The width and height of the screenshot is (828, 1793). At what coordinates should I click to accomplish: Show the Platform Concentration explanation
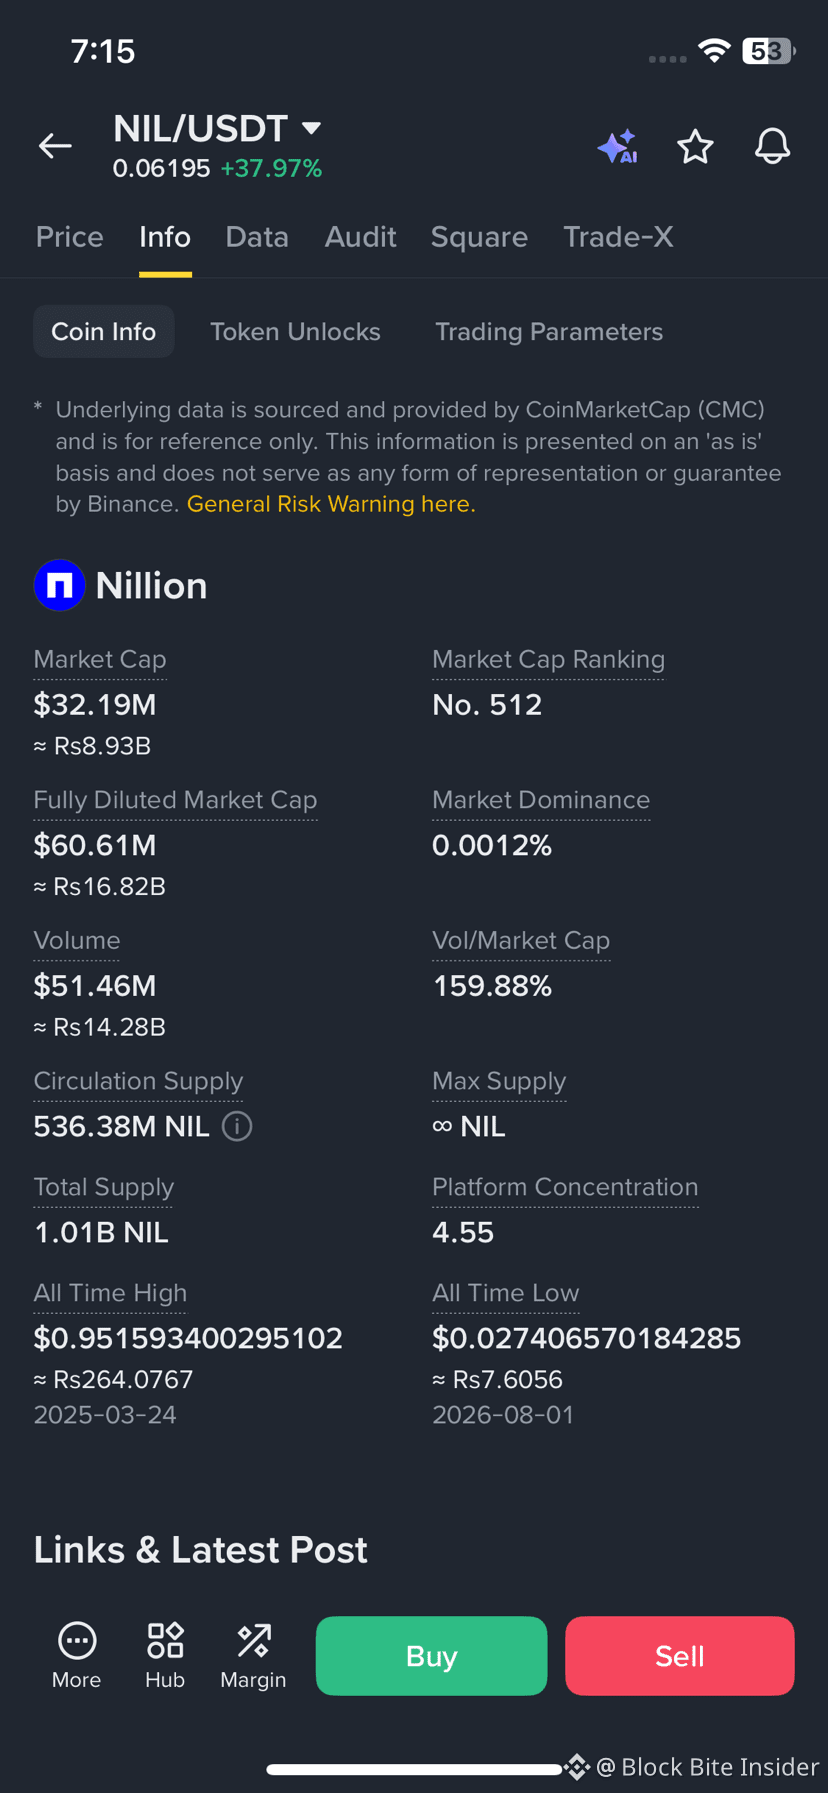(x=565, y=1187)
